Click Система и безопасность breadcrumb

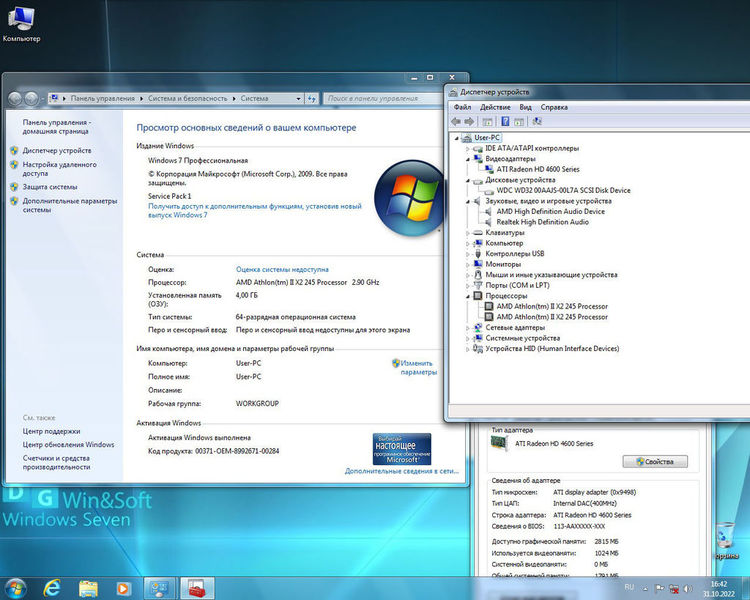pos(188,98)
